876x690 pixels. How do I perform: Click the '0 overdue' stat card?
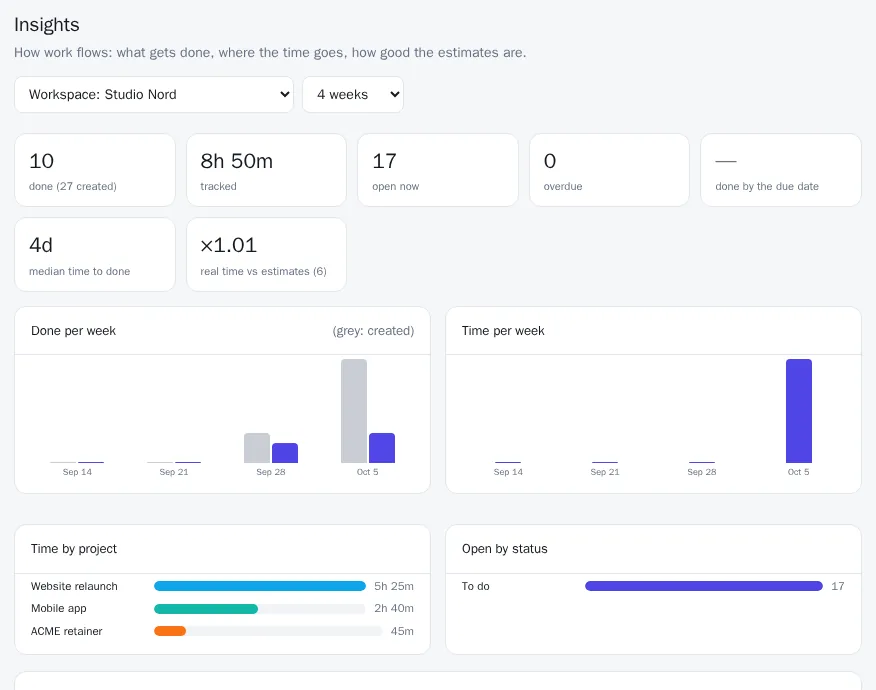(x=610, y=170)
